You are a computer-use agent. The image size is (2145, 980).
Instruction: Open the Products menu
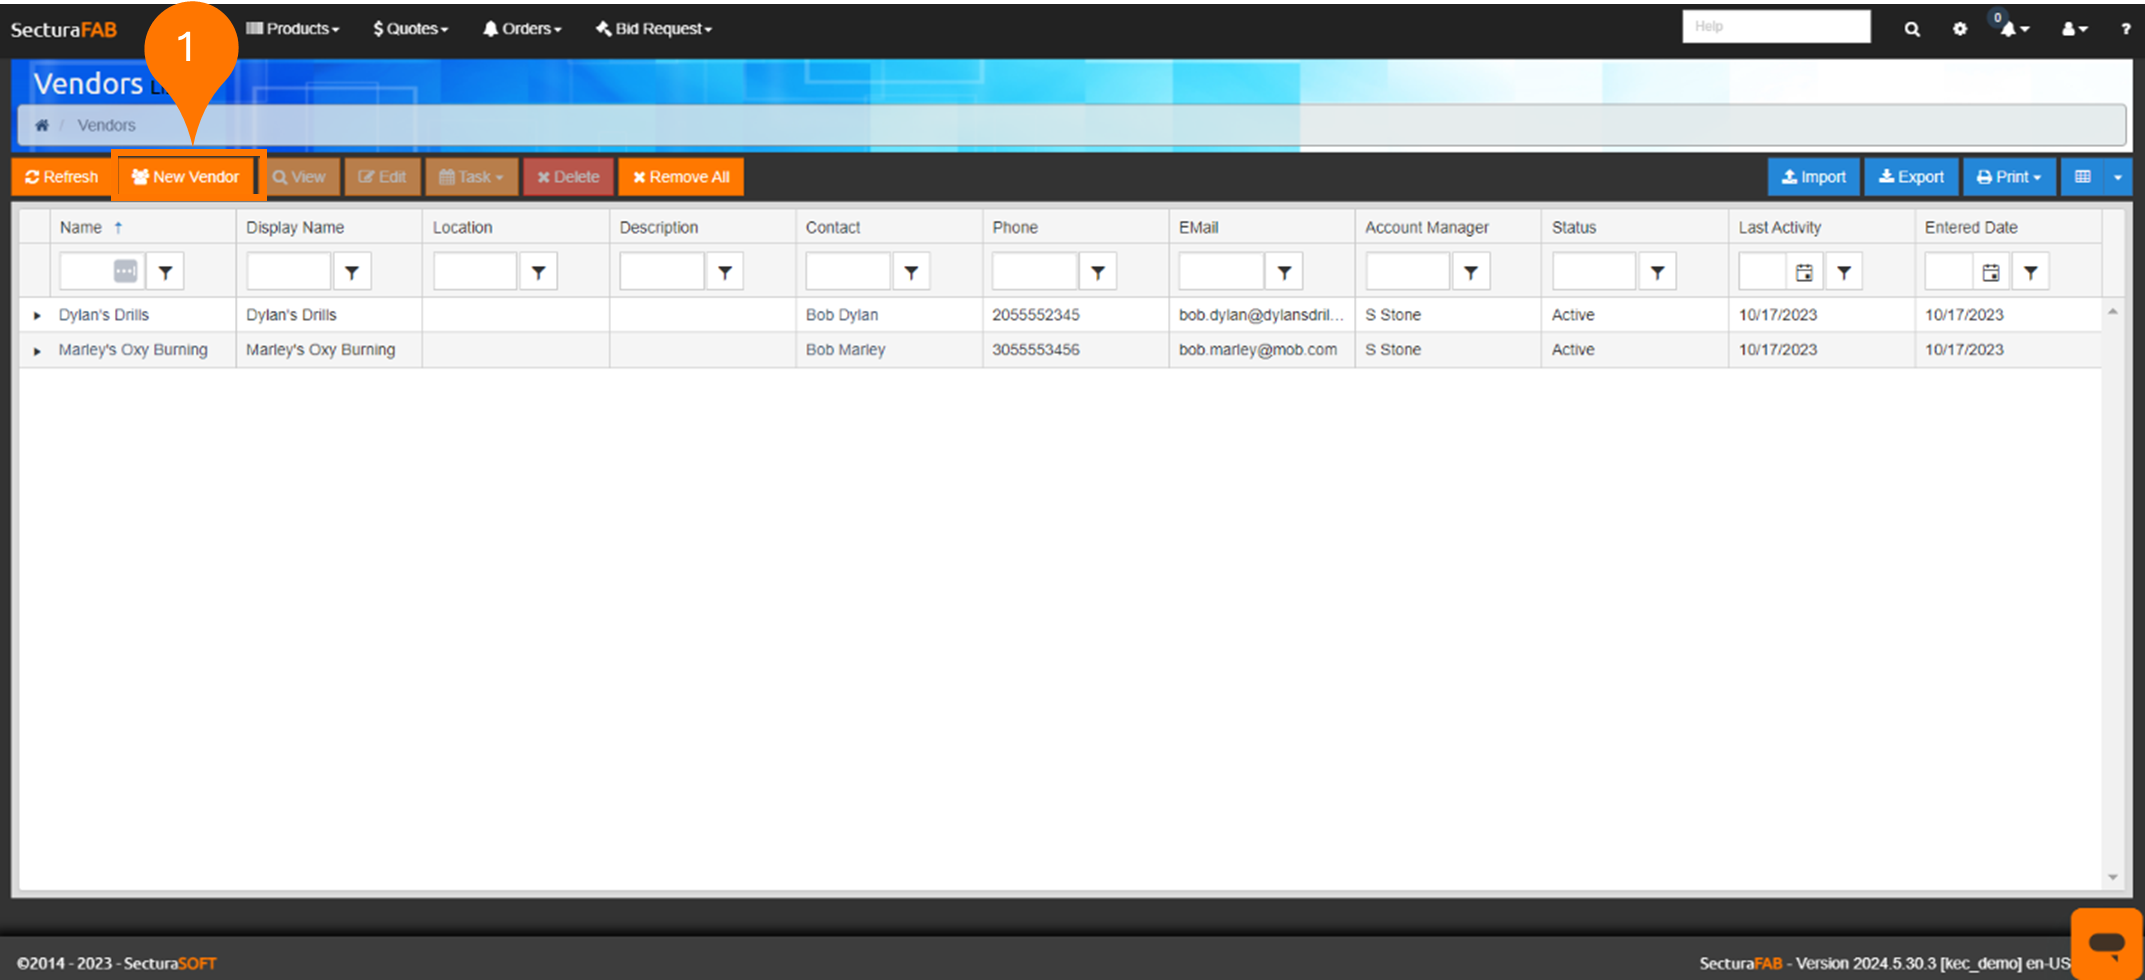point(293,29)
